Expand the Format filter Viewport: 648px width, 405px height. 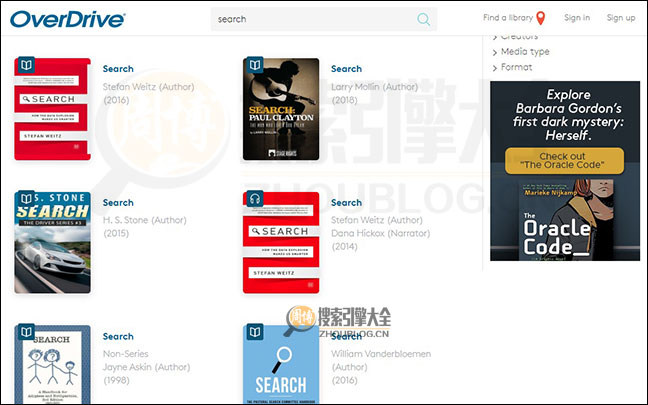pyautogui.click(x=516, y=68)
